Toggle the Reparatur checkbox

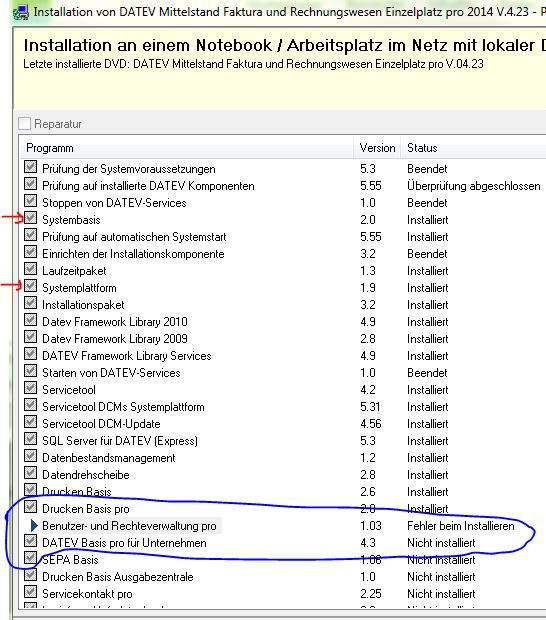[x=25, y=124]
